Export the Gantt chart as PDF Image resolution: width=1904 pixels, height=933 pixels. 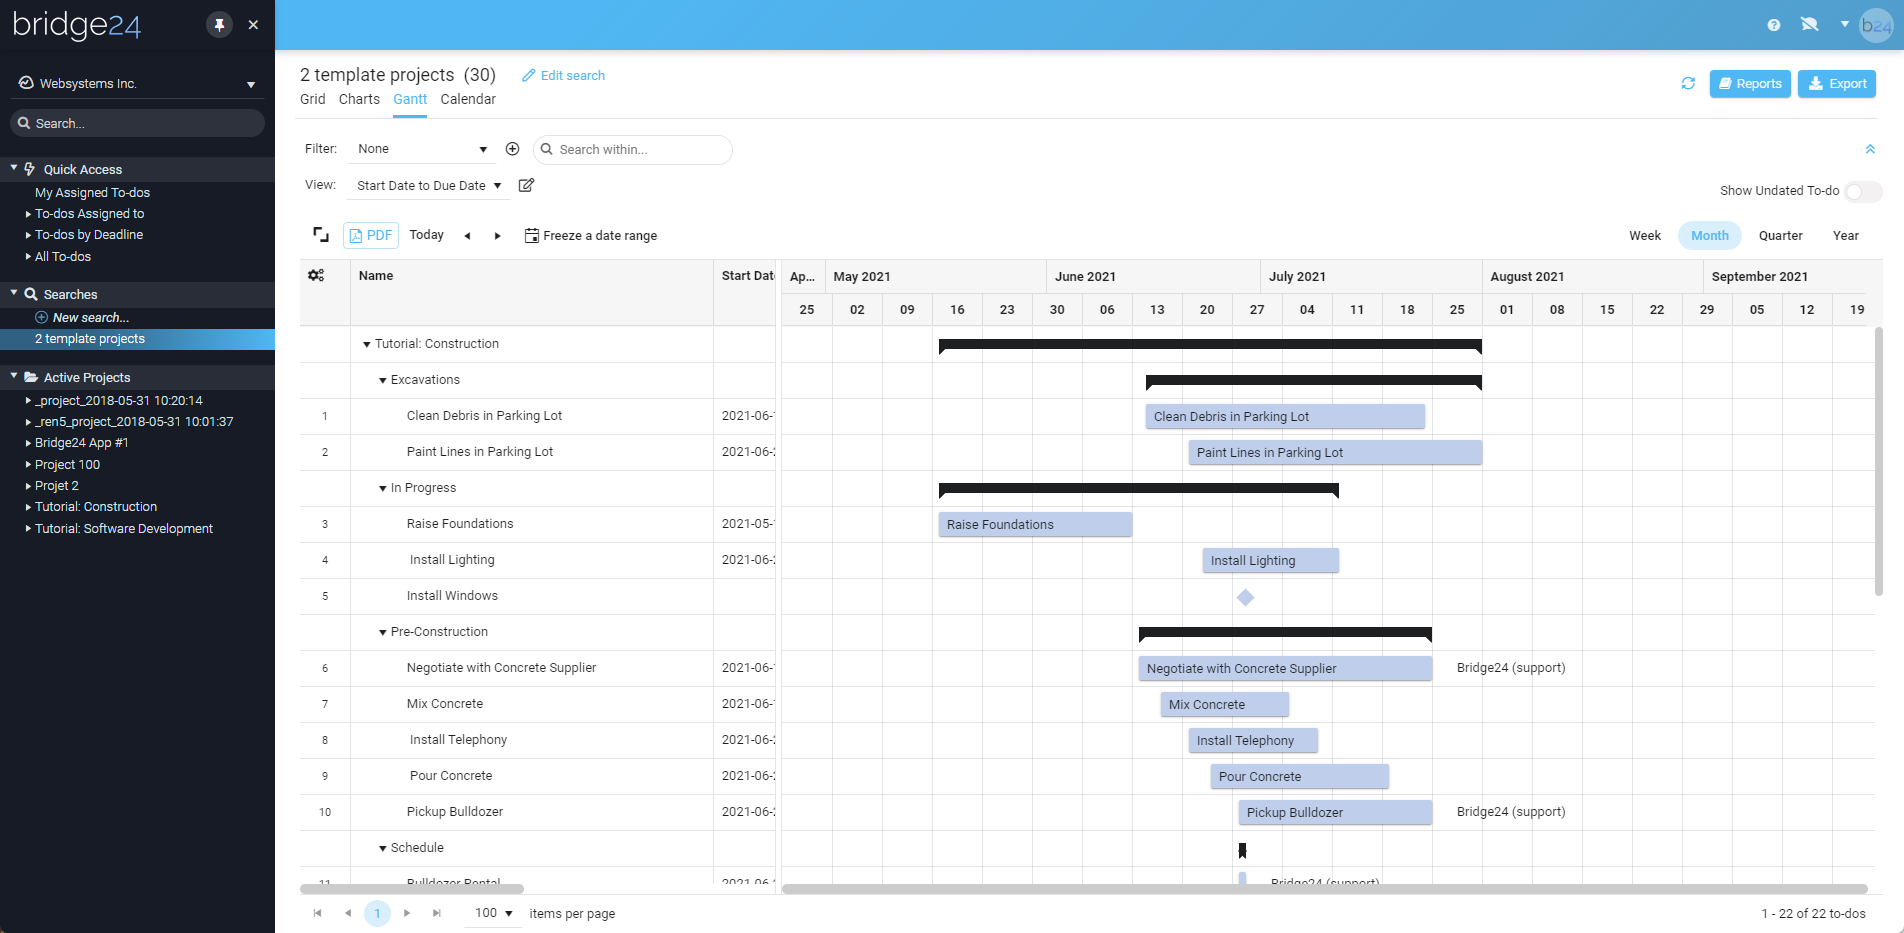pyautogui.click(x=370, y=235)
